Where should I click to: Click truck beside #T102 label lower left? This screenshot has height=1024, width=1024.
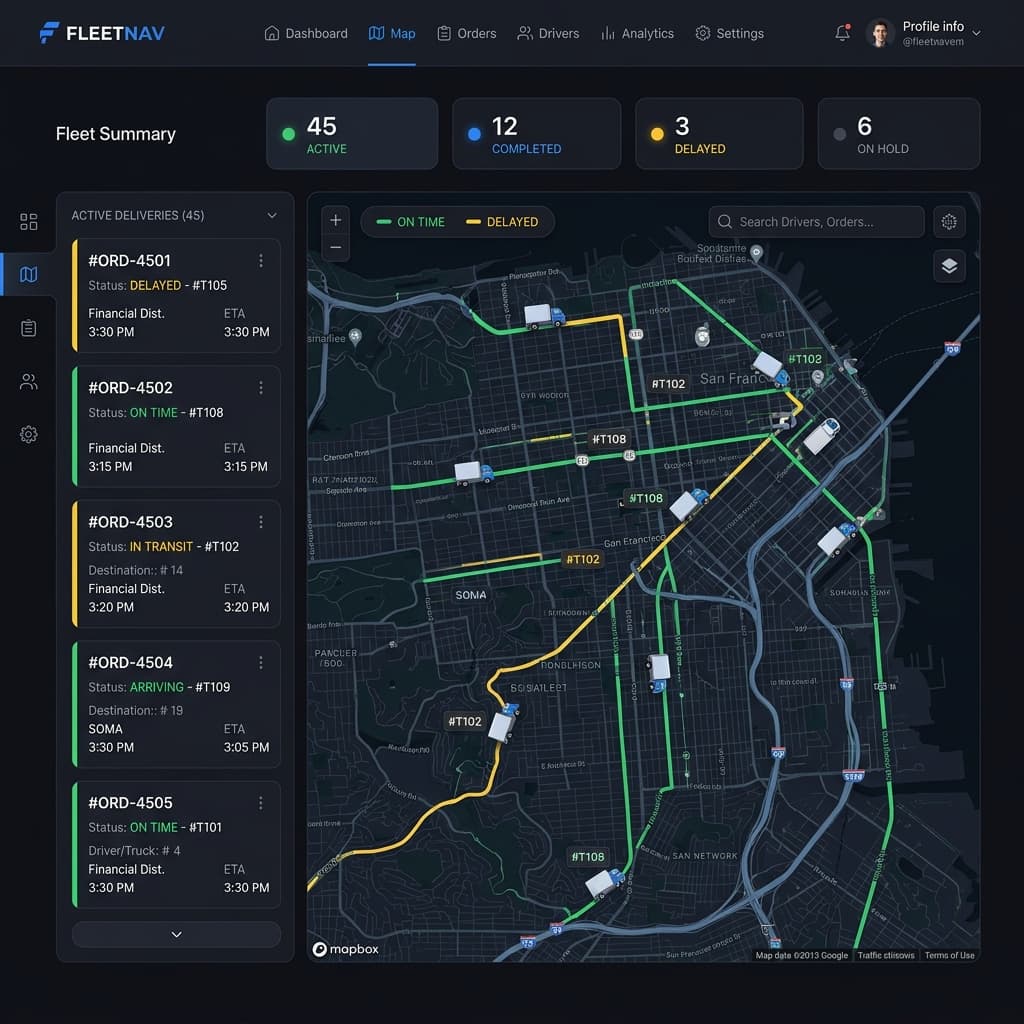pos(504,722)
